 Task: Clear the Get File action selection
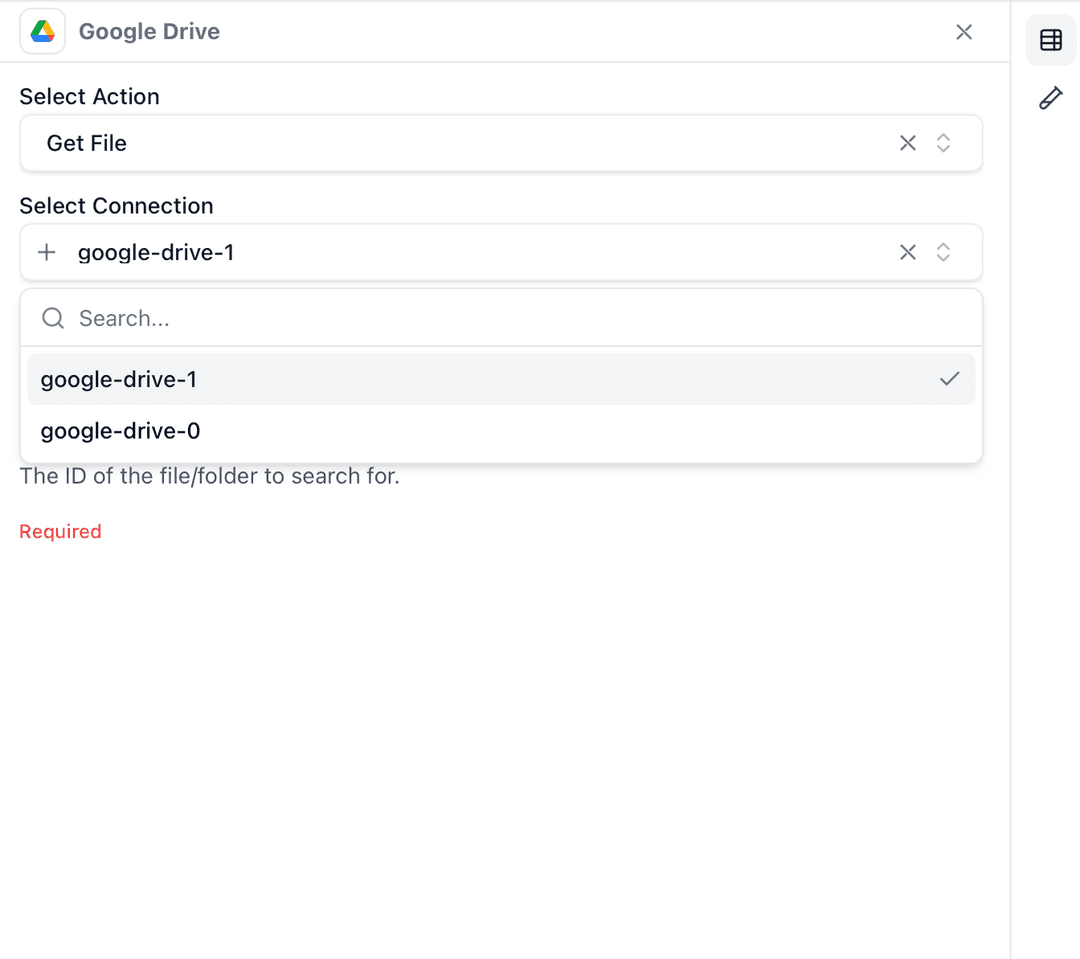click(907, 143)
